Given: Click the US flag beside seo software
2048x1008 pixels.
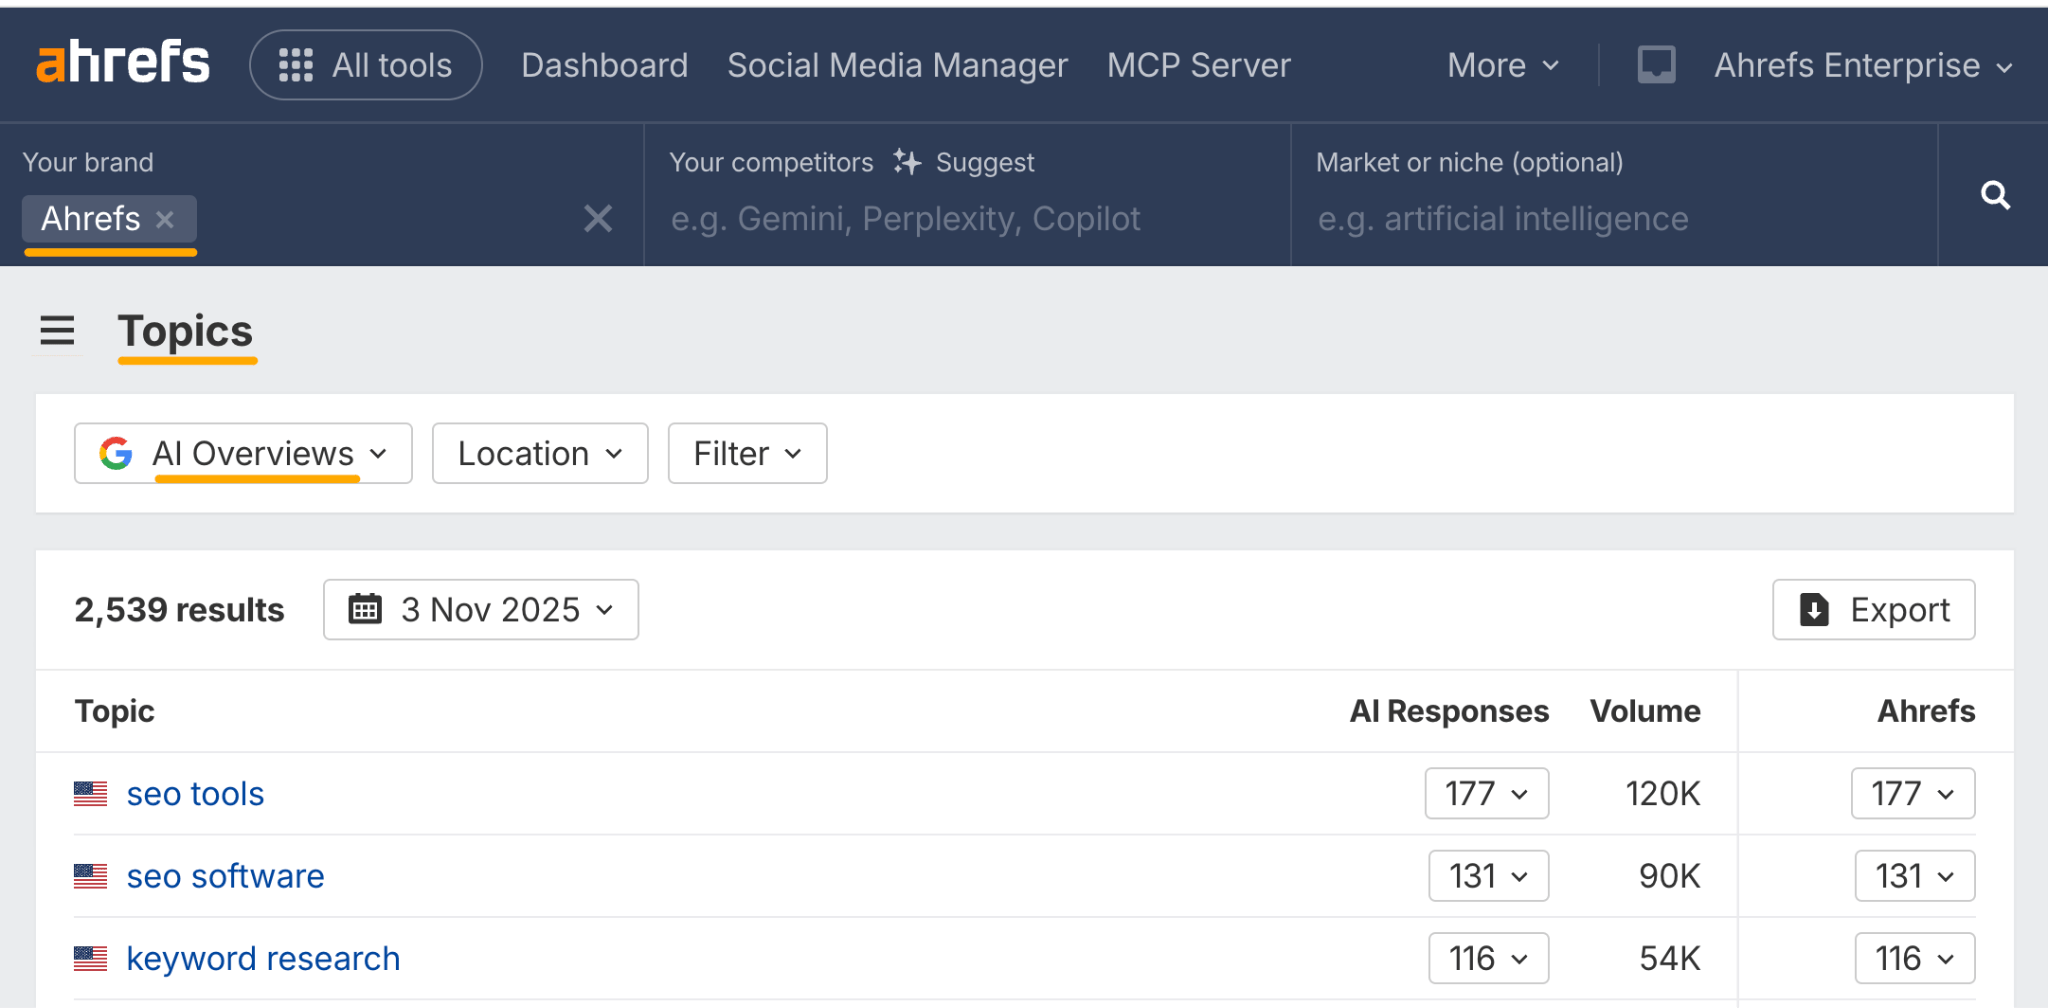Looking at the screenshot, I should 90,876.
